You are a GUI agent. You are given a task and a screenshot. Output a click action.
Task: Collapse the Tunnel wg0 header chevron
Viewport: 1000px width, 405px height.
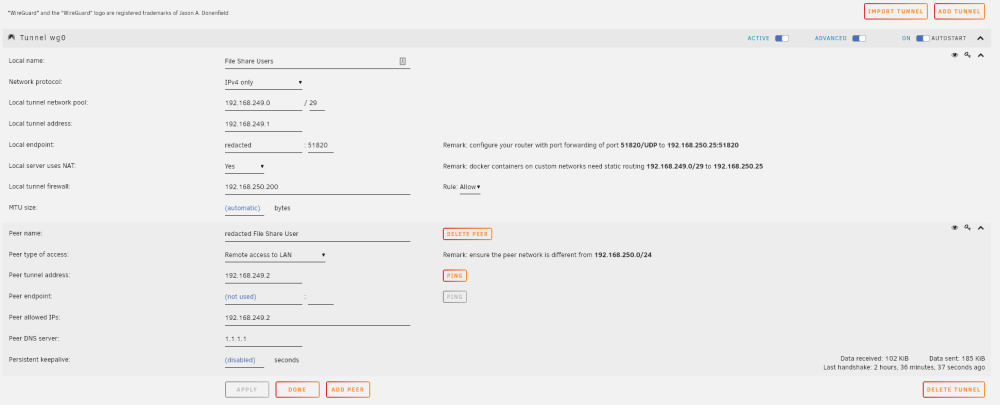point(981,38)
